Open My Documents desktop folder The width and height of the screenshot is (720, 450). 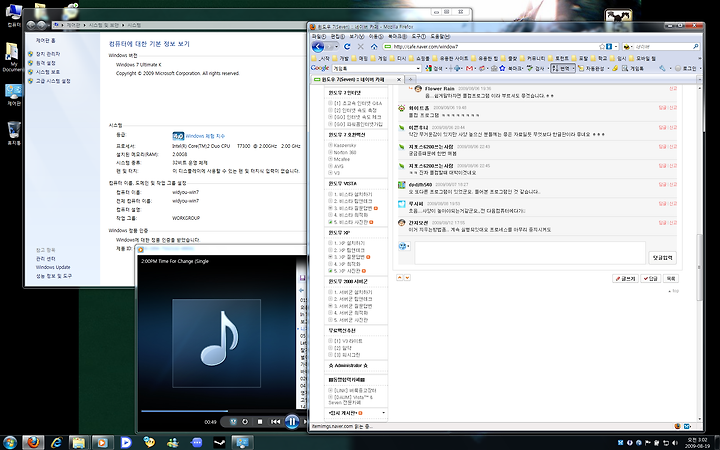click(12, 56)
